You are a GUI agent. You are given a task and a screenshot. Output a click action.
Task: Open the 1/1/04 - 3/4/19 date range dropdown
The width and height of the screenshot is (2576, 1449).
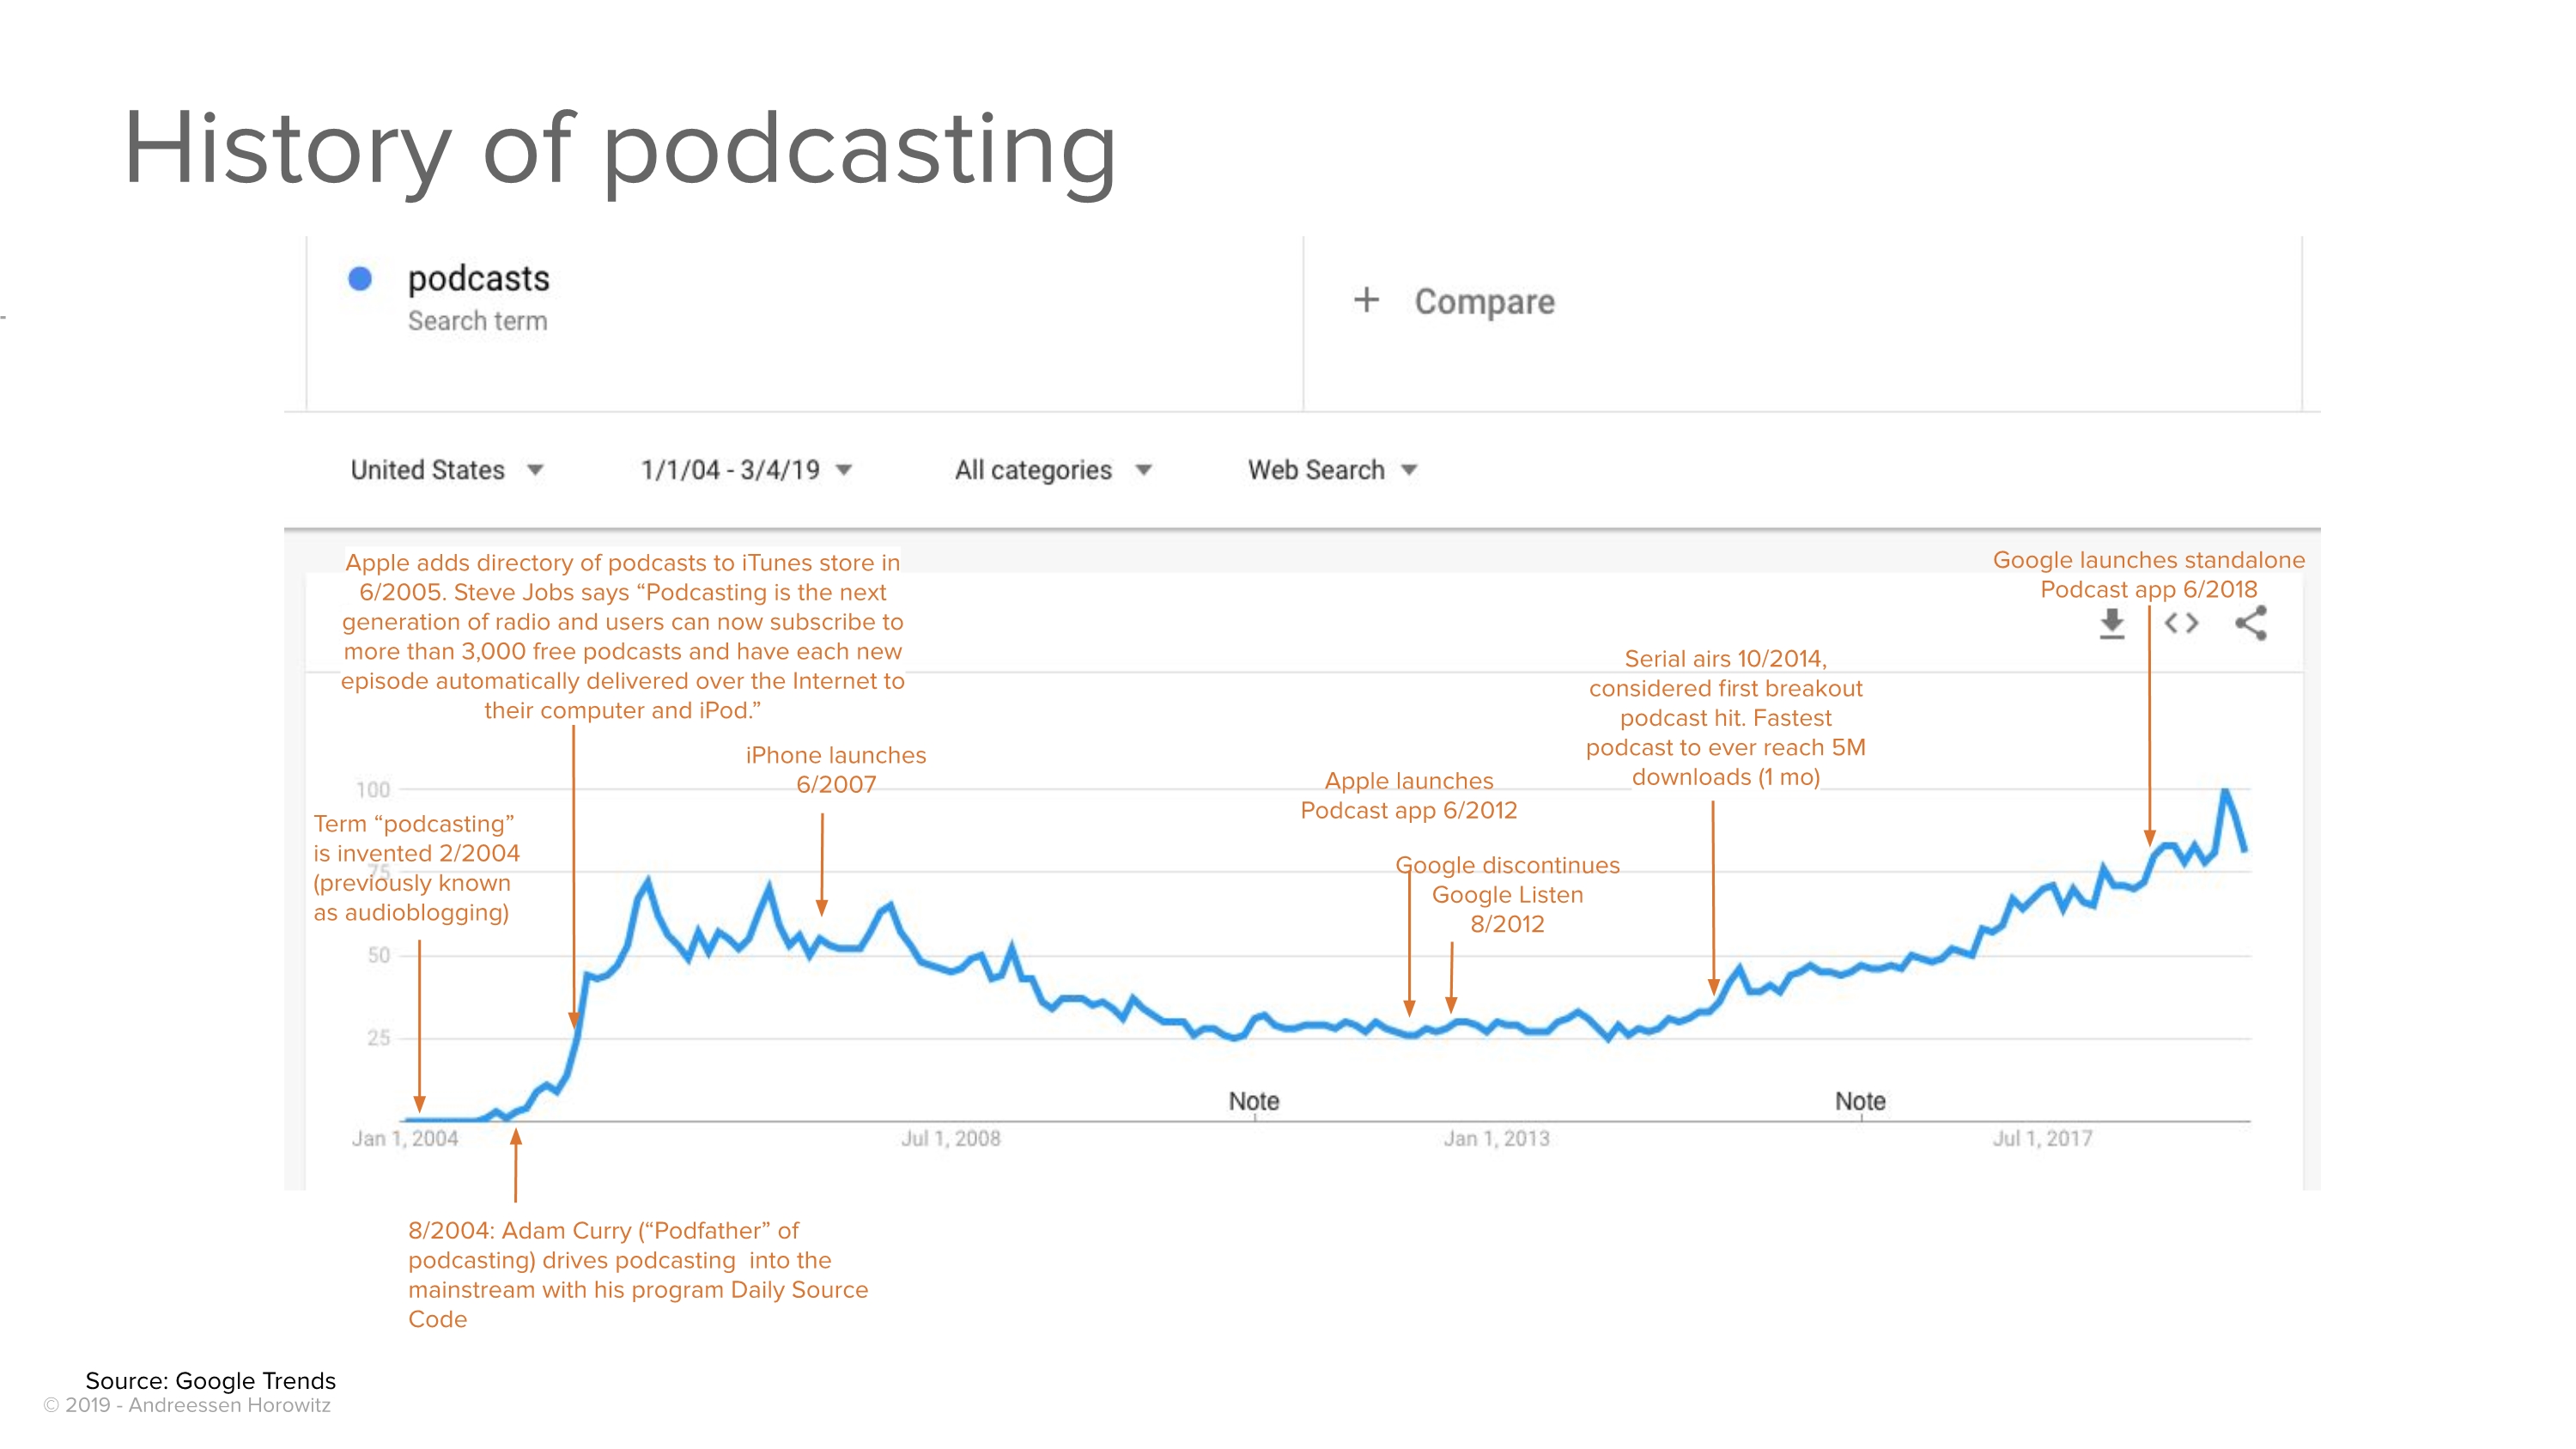(746, 470)
